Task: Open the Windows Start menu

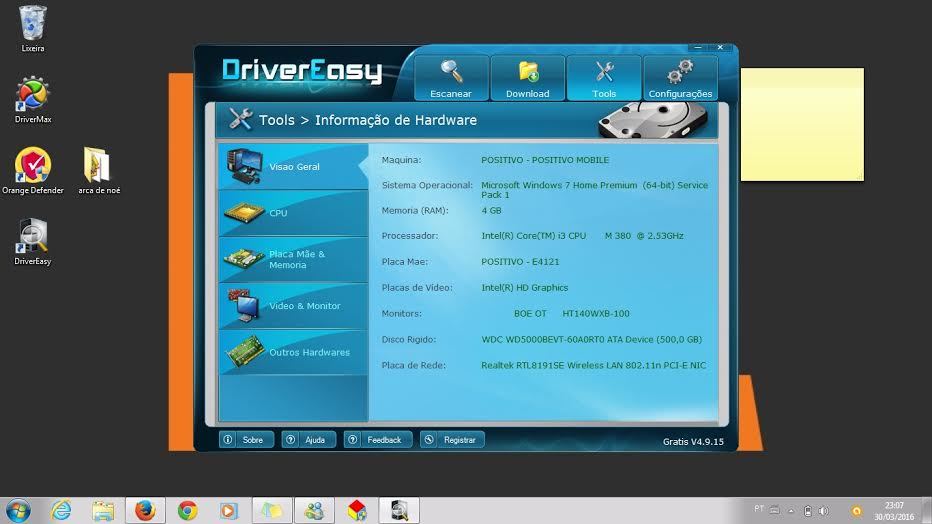Action: 18,510
